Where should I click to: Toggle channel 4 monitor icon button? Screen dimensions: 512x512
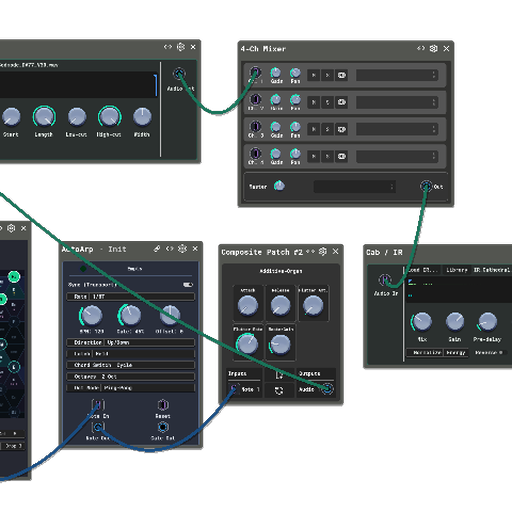pos(342,156)
